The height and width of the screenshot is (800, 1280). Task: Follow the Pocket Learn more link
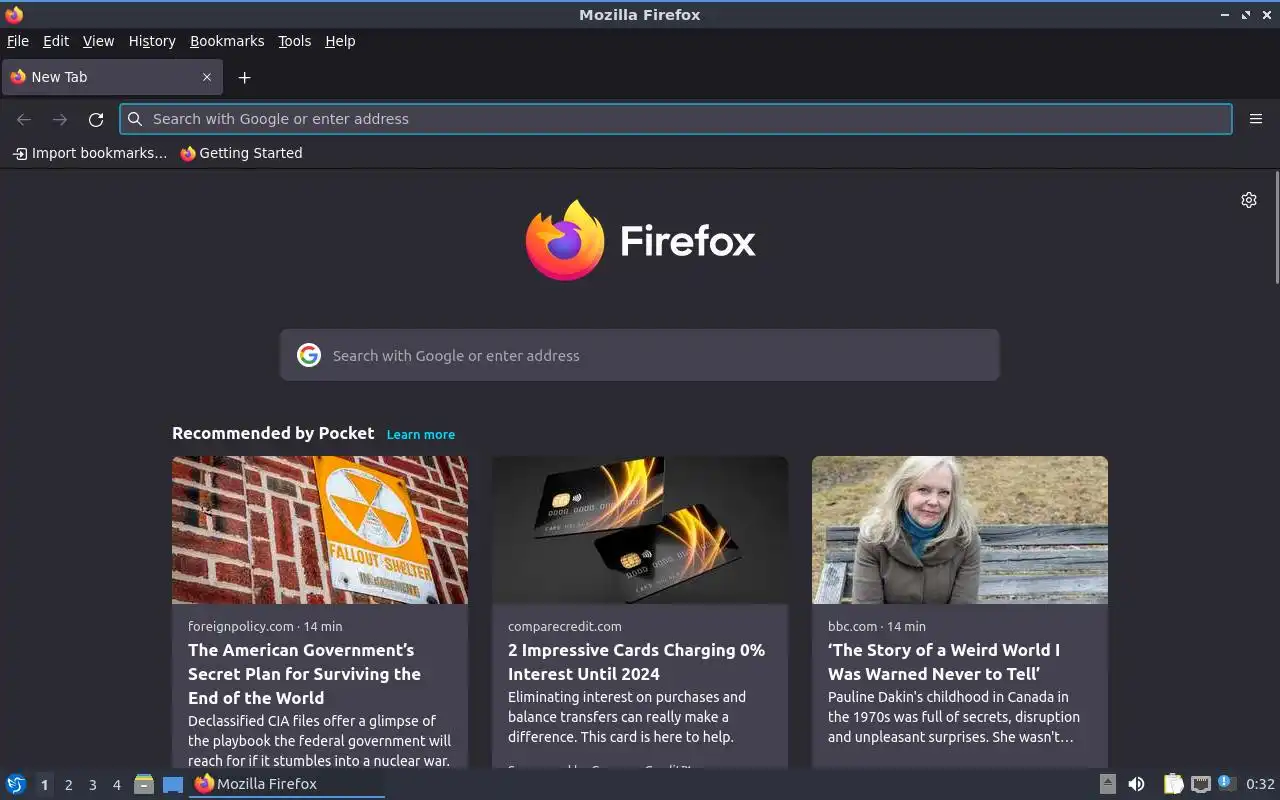tap(421, 434)
